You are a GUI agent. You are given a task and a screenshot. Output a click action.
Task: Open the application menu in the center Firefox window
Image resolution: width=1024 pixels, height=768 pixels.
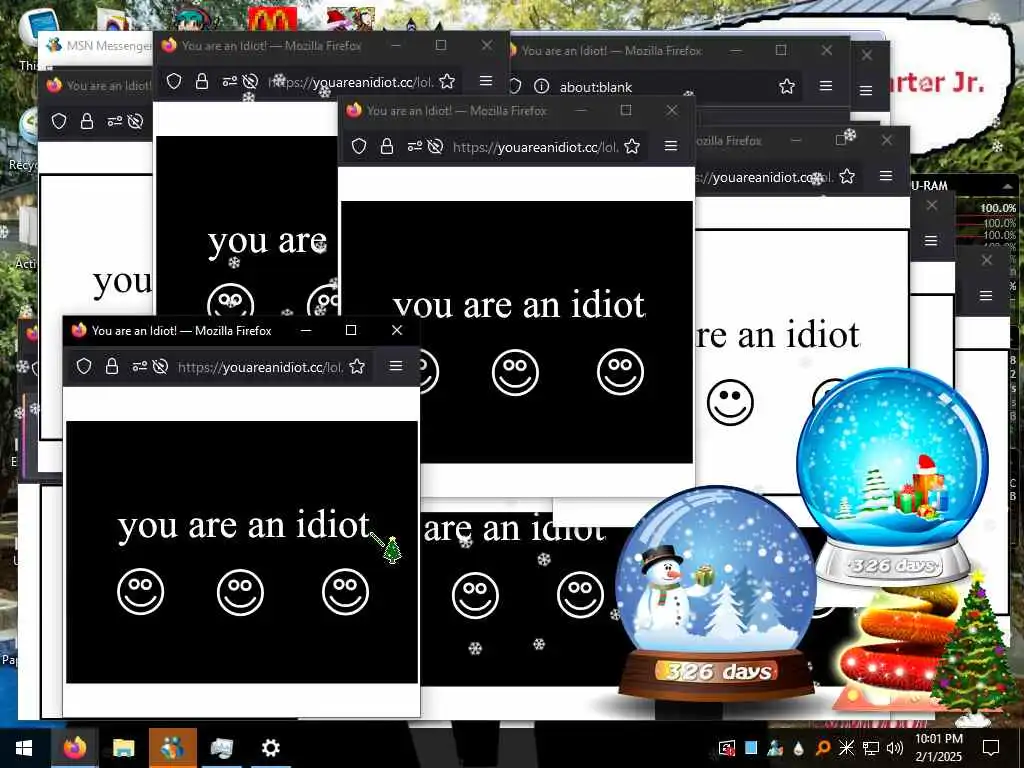671,146
